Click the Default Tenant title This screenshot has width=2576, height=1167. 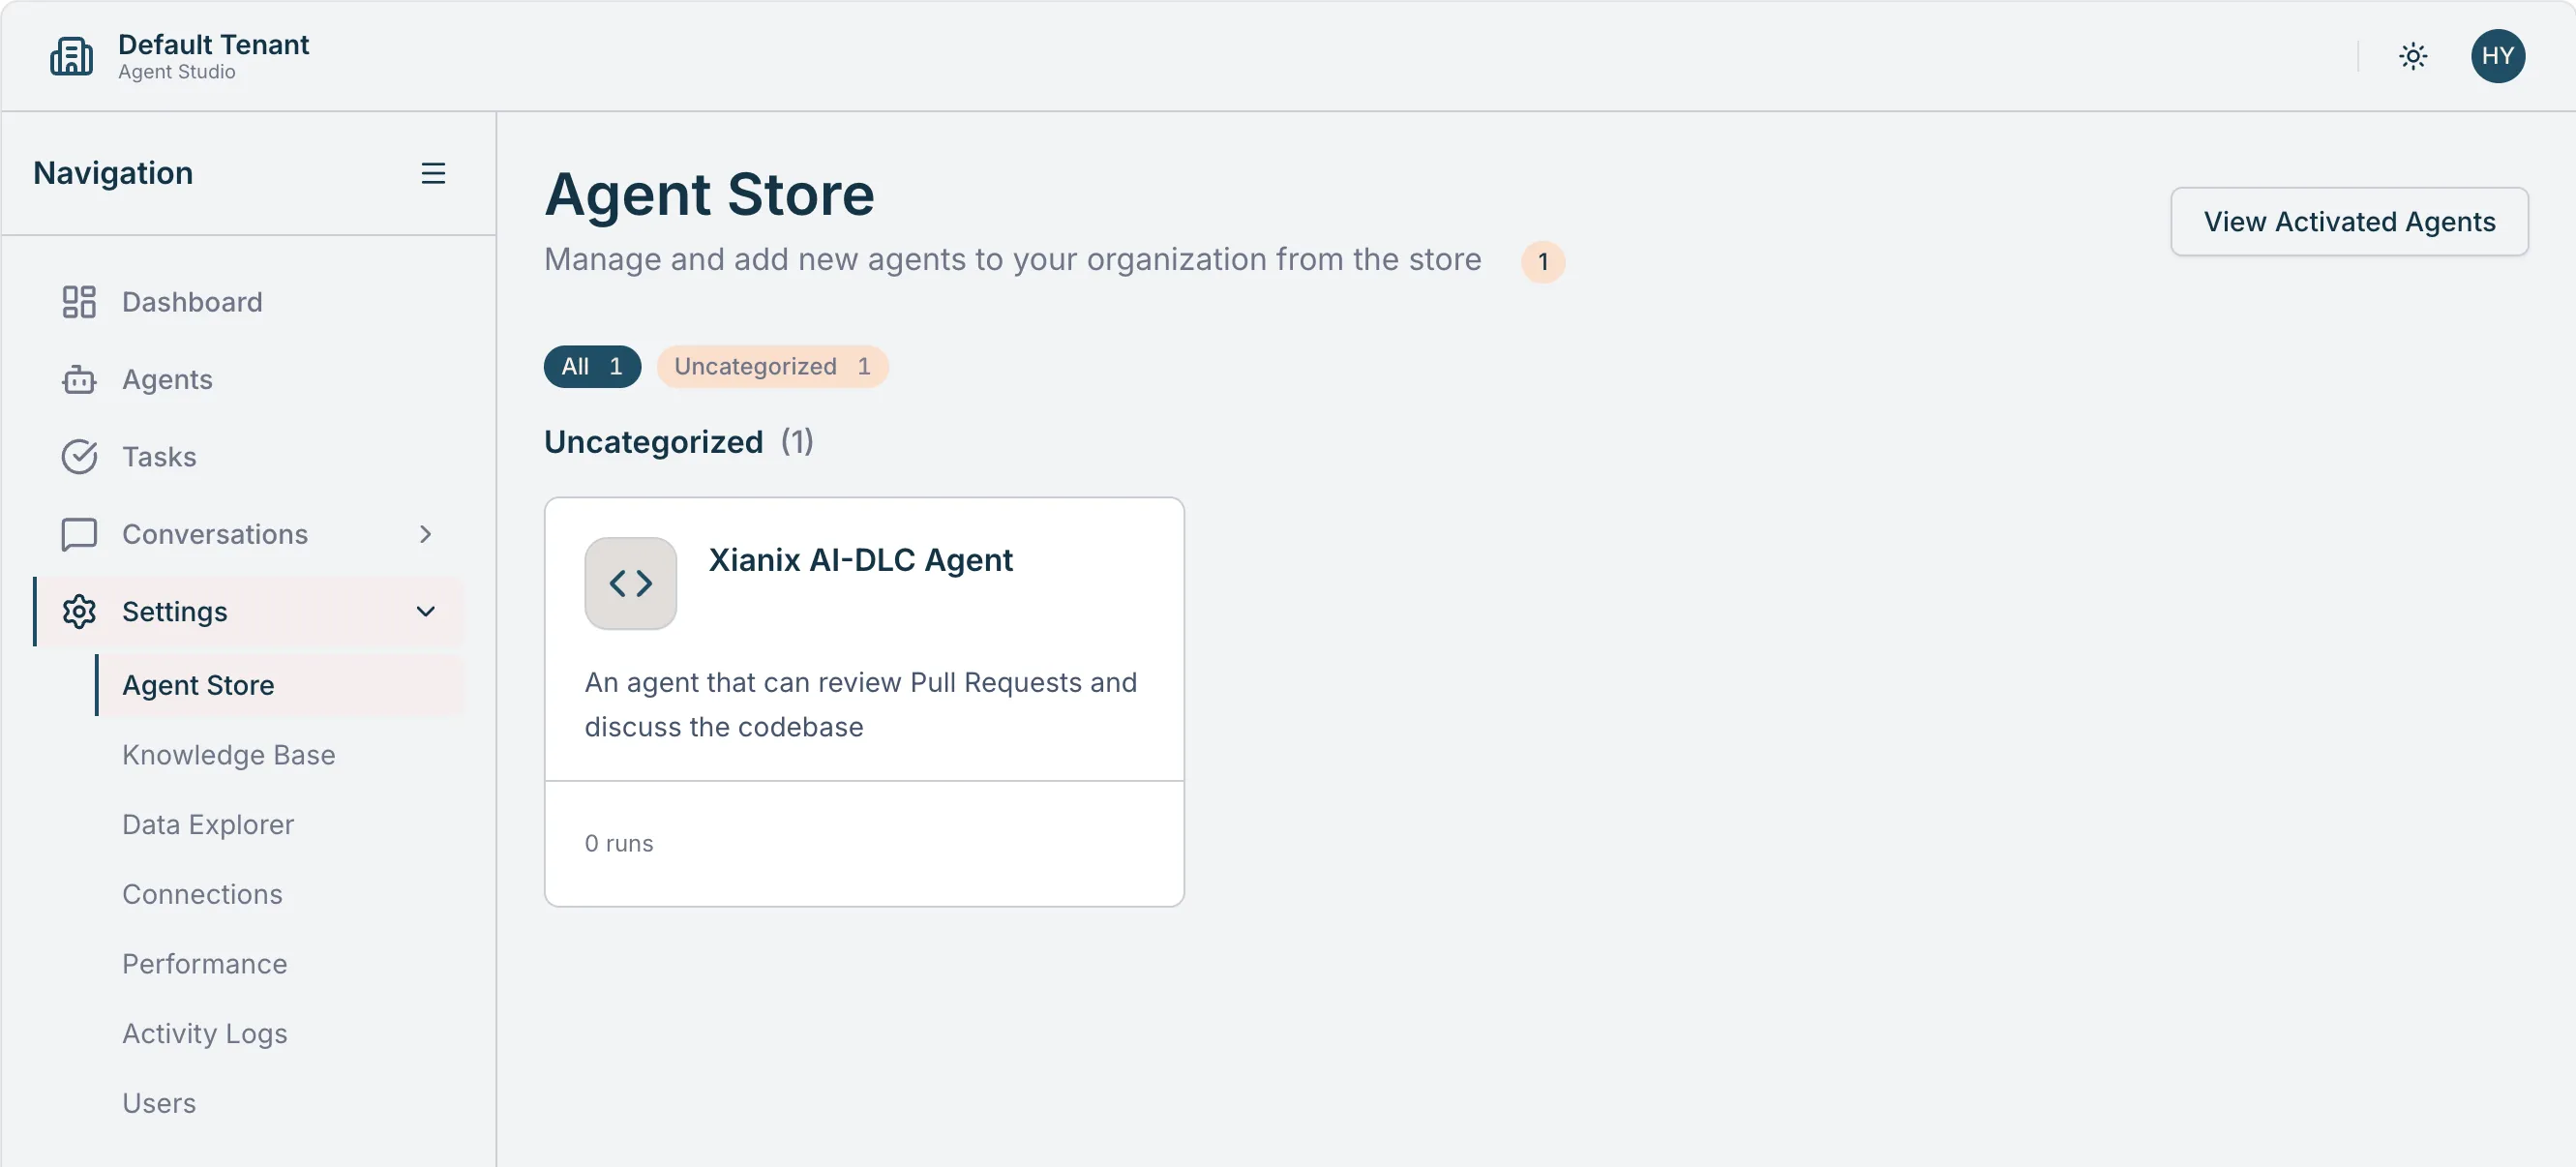[214, 44]
